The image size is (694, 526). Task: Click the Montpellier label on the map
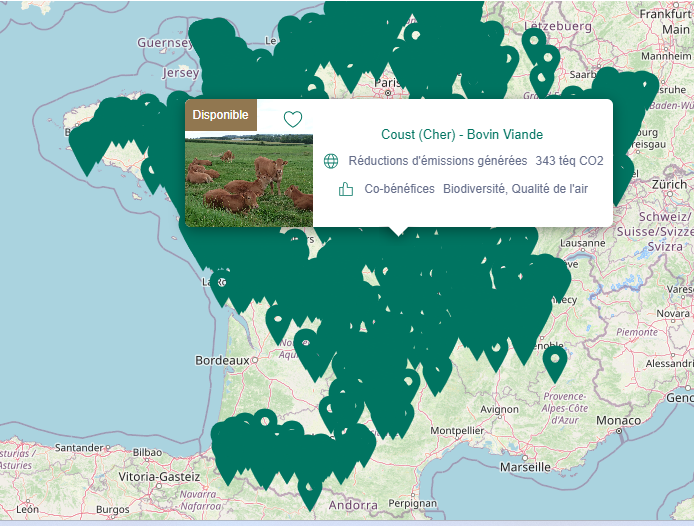click(x=457, y=430)
